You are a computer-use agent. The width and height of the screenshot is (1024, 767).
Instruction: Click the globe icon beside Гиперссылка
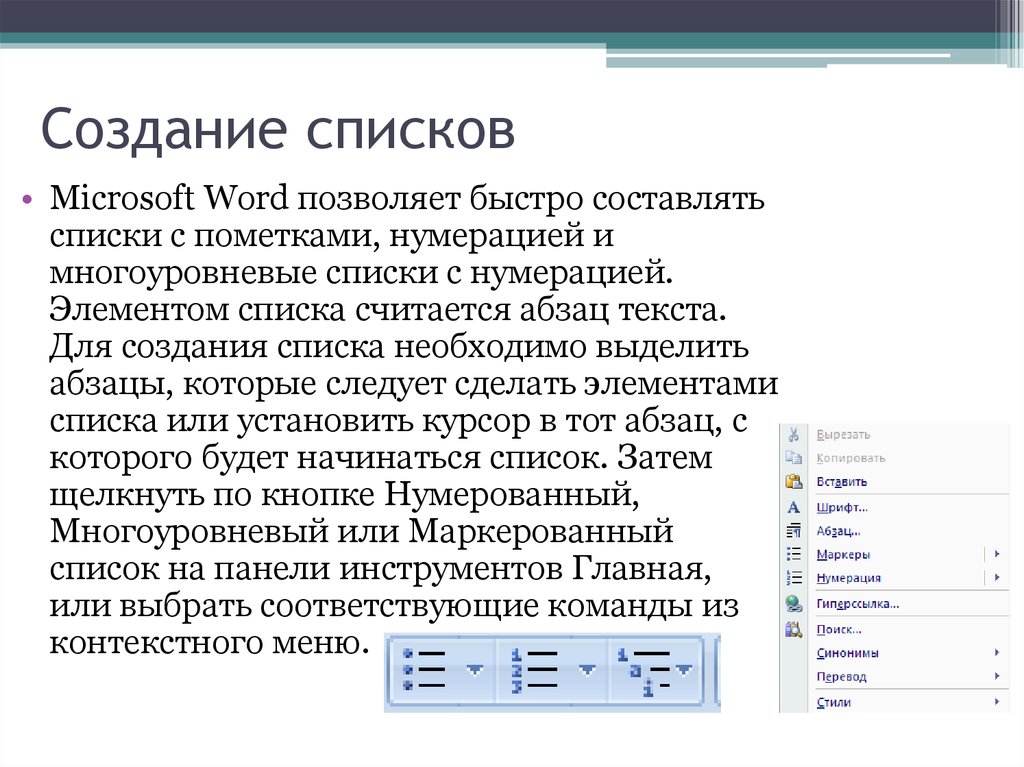(793, 604)
